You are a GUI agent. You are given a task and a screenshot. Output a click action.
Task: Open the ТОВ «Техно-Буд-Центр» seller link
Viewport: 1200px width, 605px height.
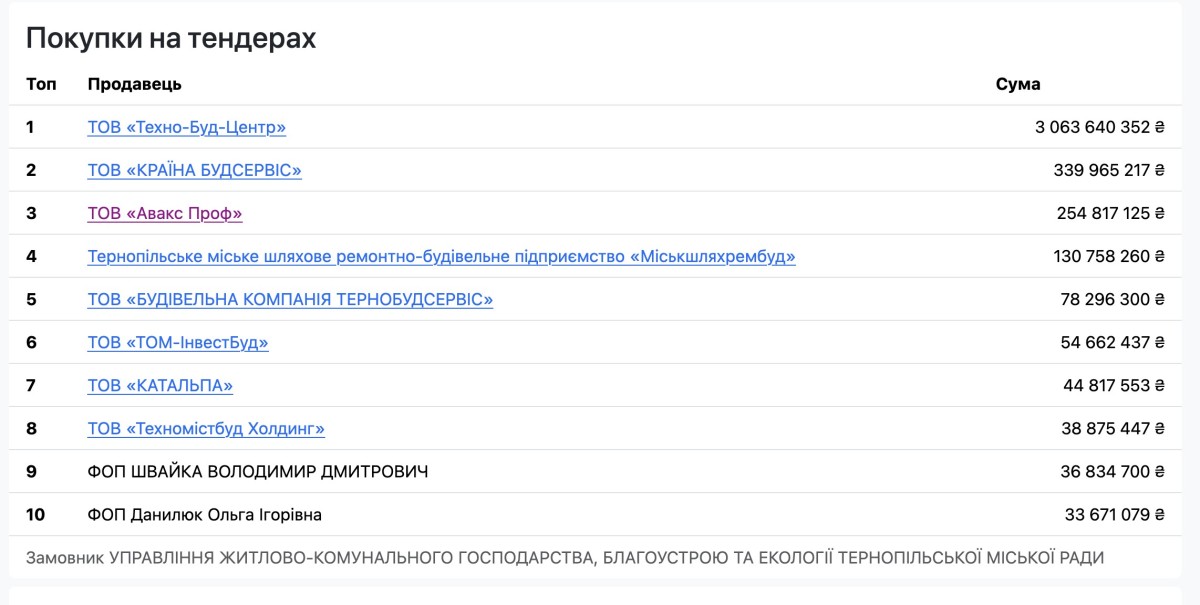click(x=187, y=127)
